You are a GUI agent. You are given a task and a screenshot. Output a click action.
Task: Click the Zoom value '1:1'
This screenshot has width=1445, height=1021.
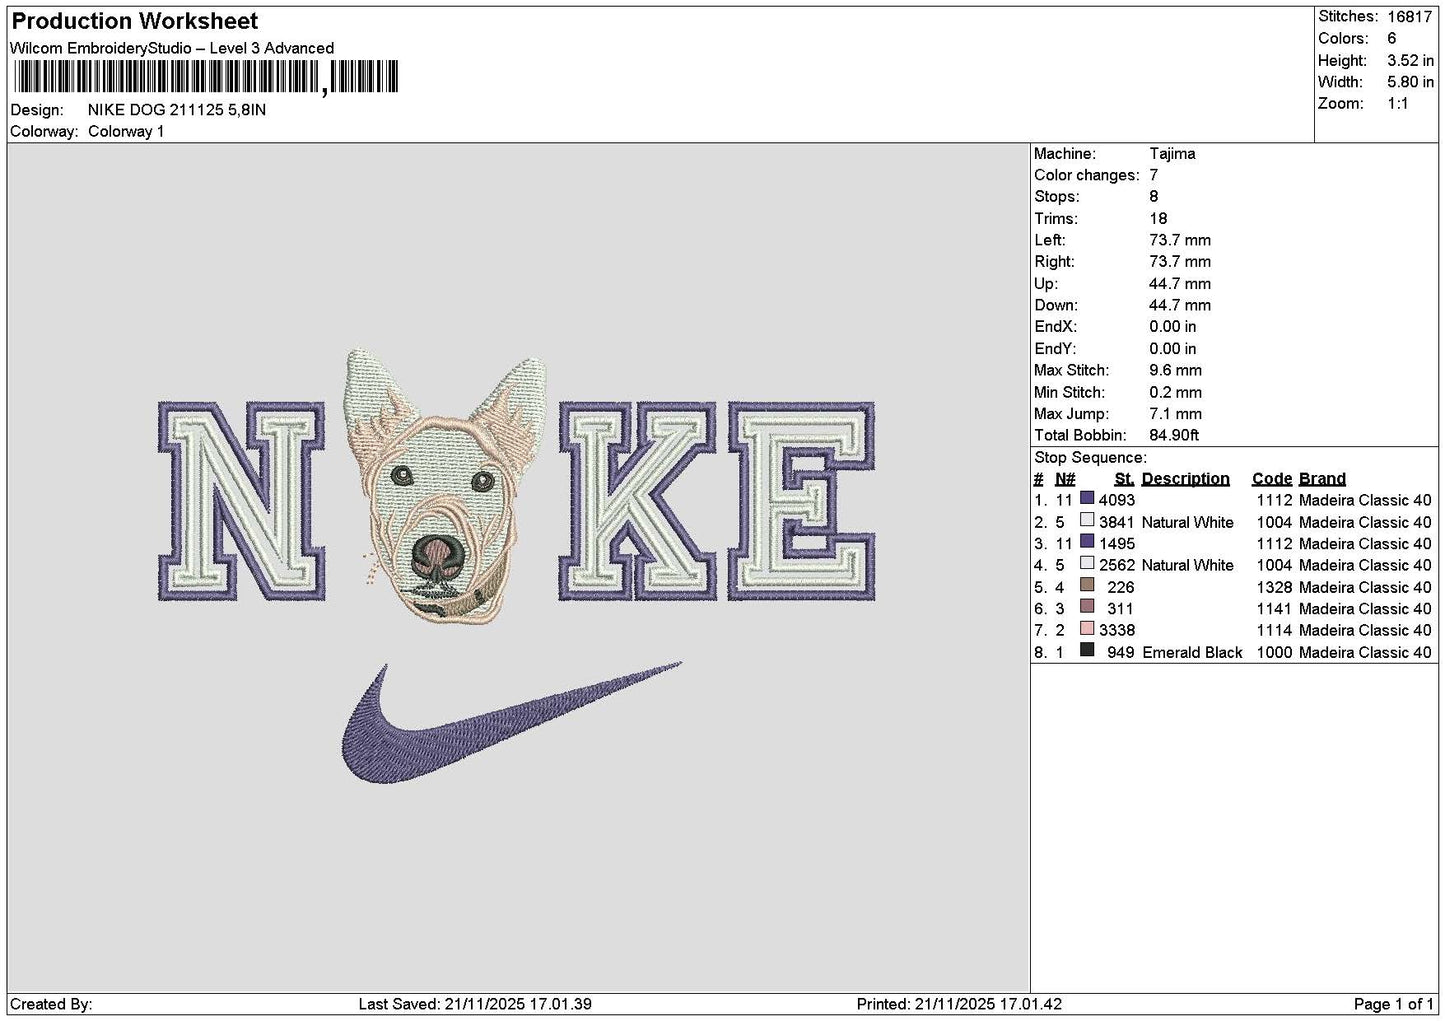1398,103
